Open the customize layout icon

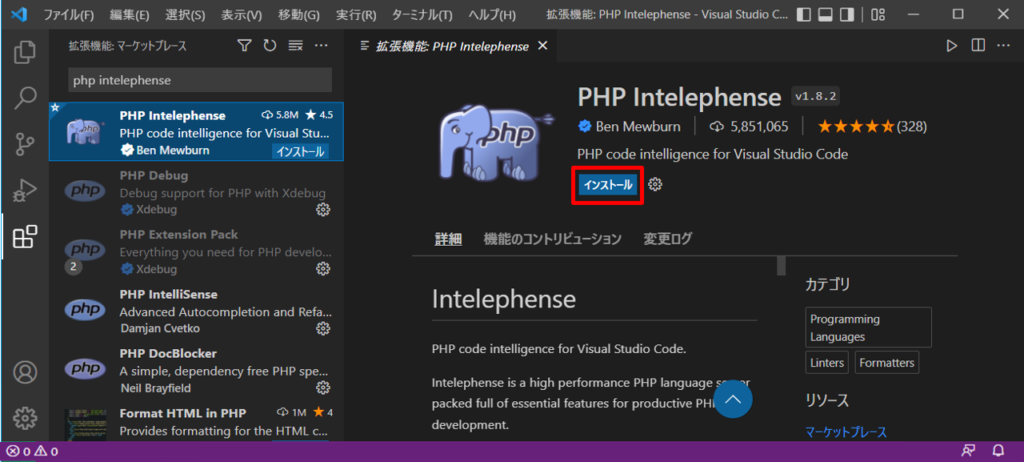[878, 14]
